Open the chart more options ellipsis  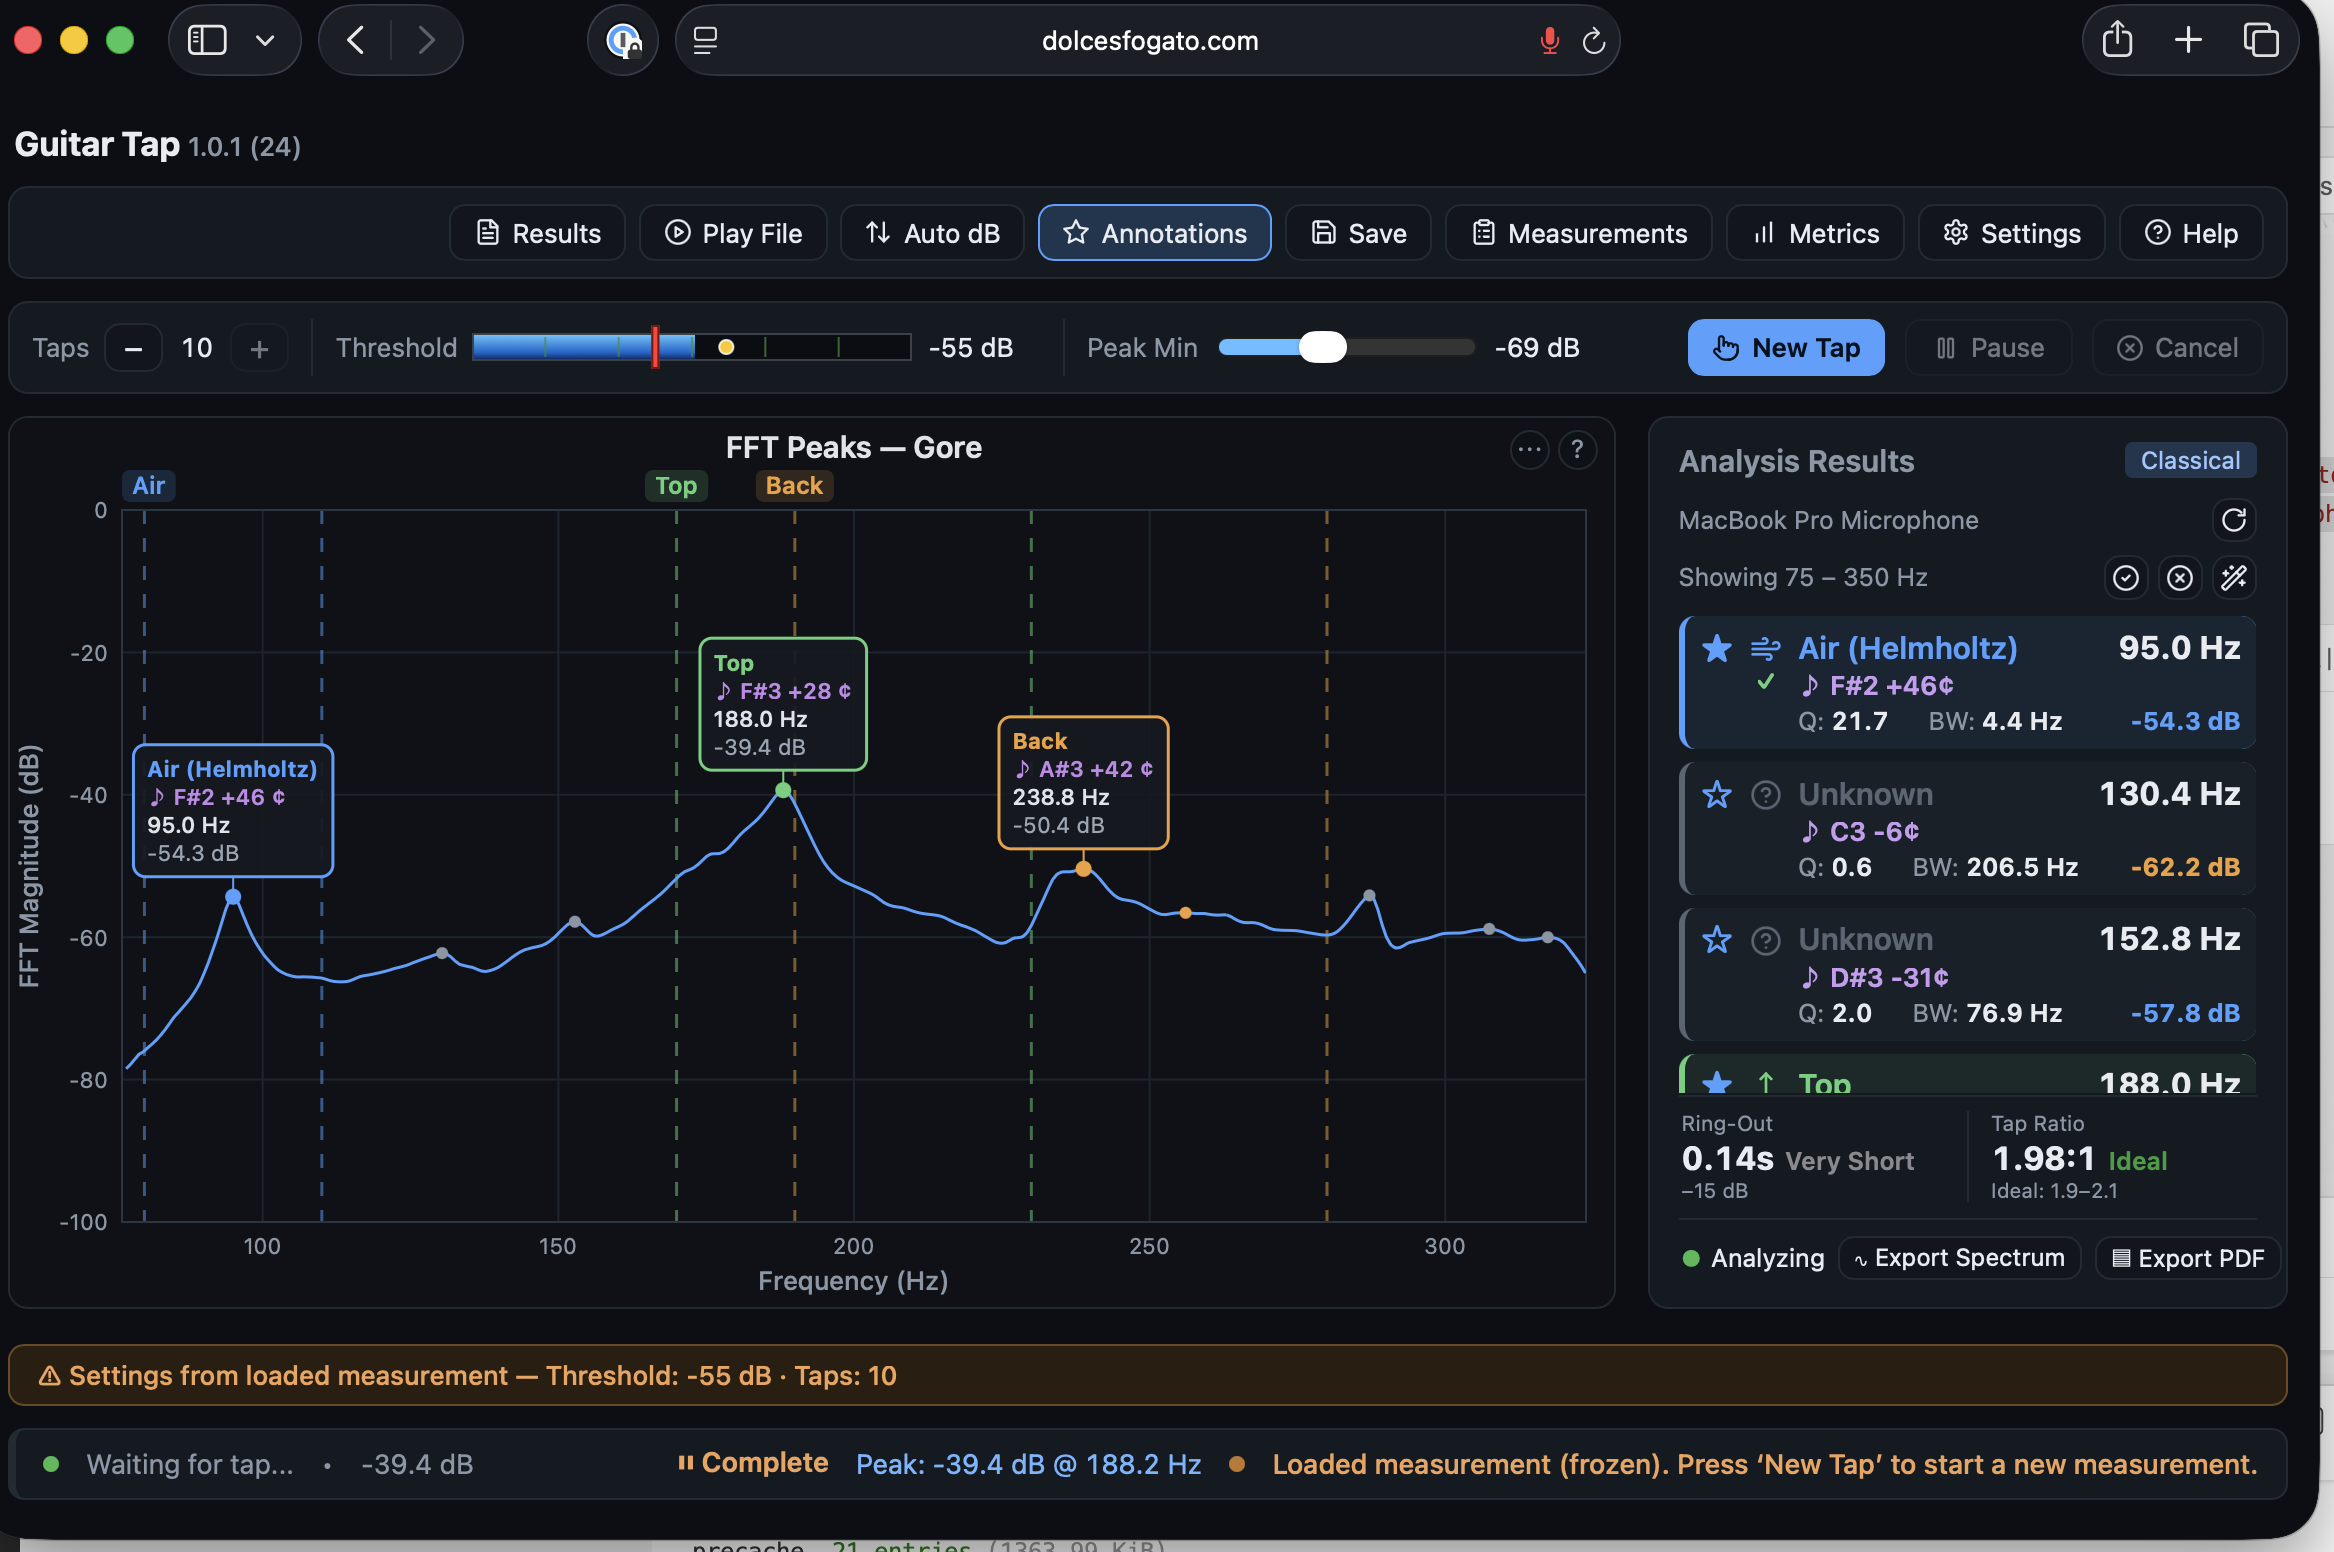(x=1529, y=449)
